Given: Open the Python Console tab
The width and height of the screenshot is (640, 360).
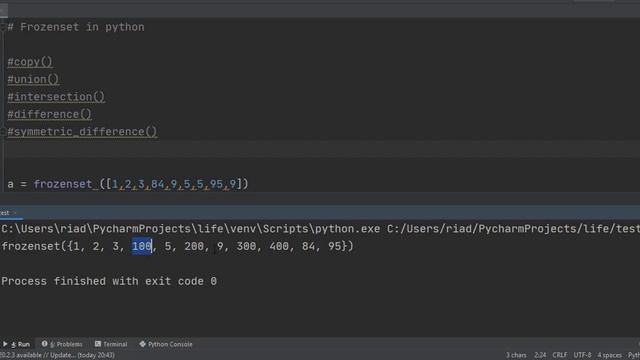Looking at the screenshot, I should 166,344.
